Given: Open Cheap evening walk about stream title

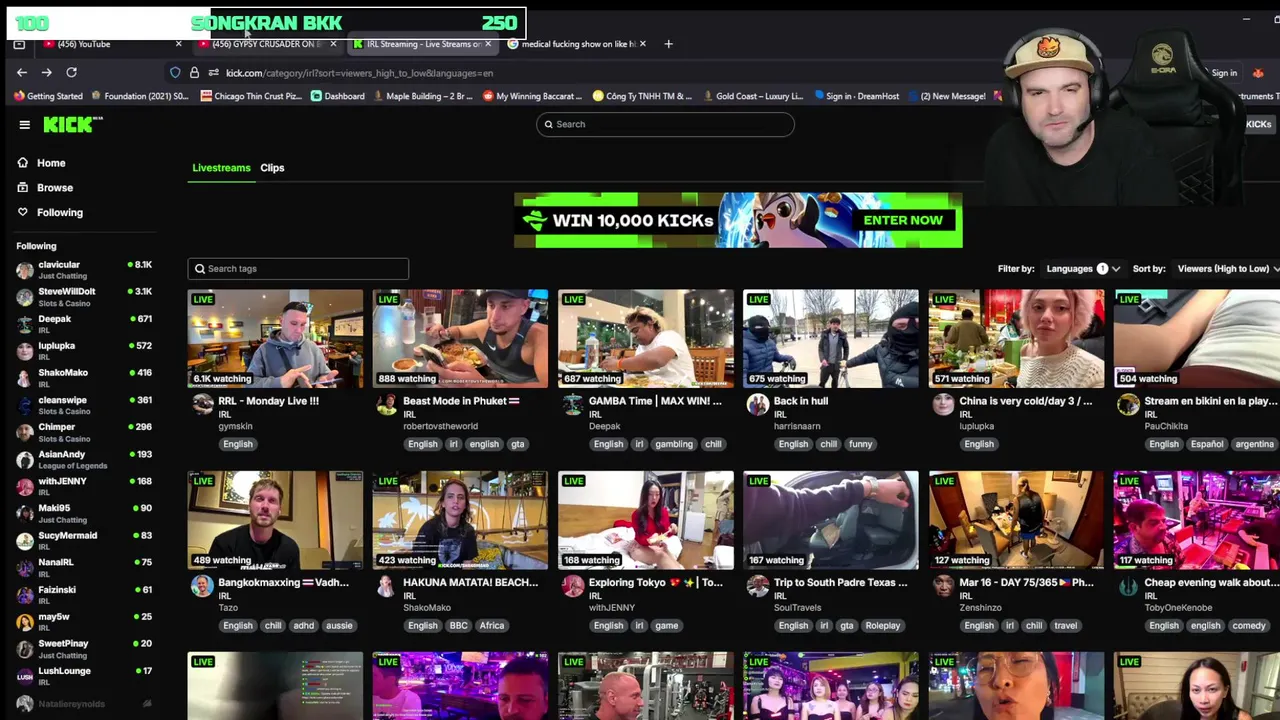Looking at the screenshot, I should tap(1210, 583).
